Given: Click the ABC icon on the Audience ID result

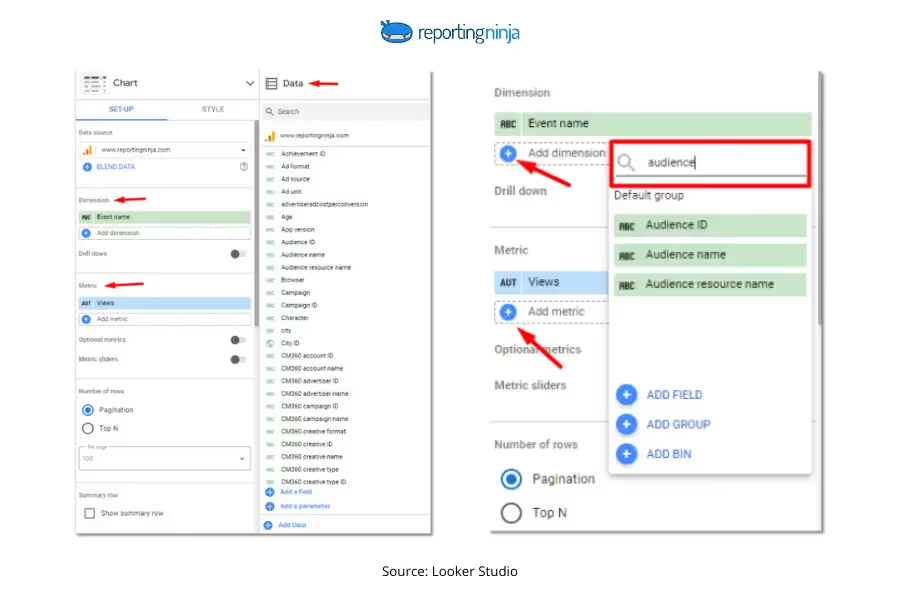Looking at the screenshot, I should coord(627,226).
